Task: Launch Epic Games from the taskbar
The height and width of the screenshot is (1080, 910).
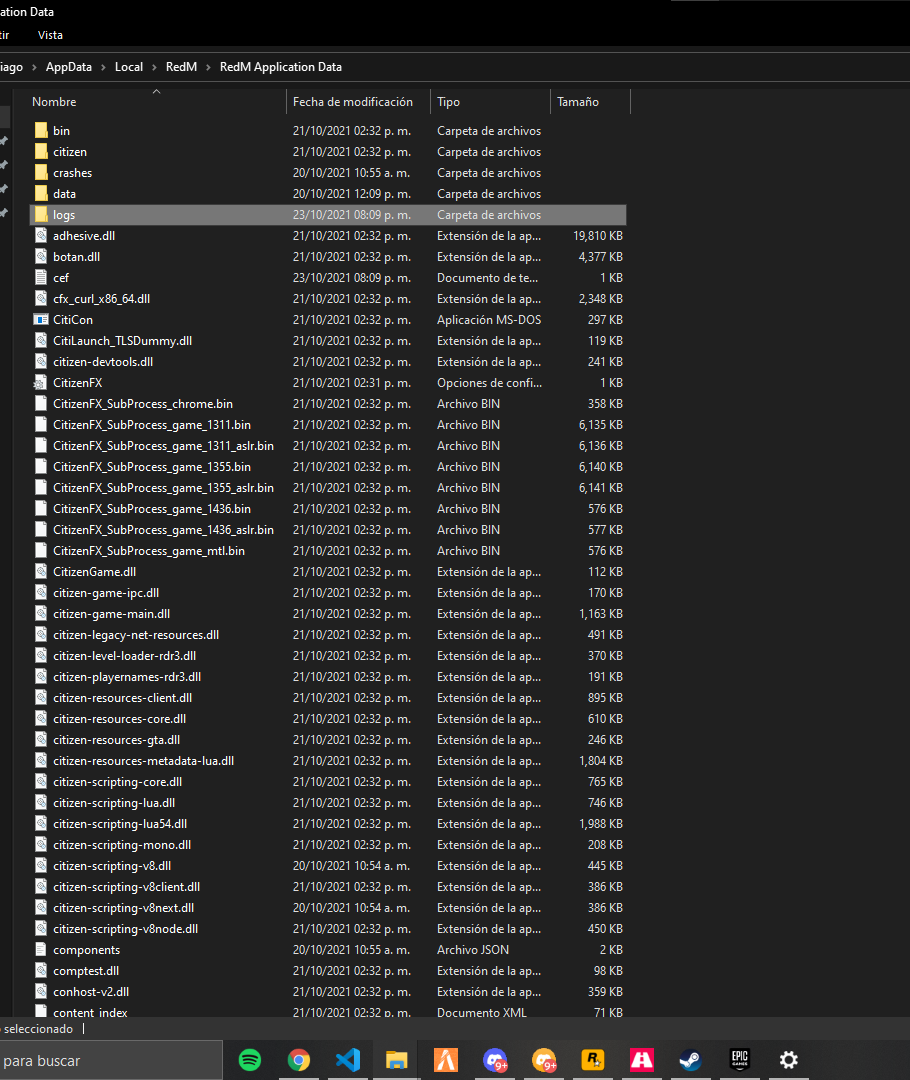Action: coord(740,1060)
